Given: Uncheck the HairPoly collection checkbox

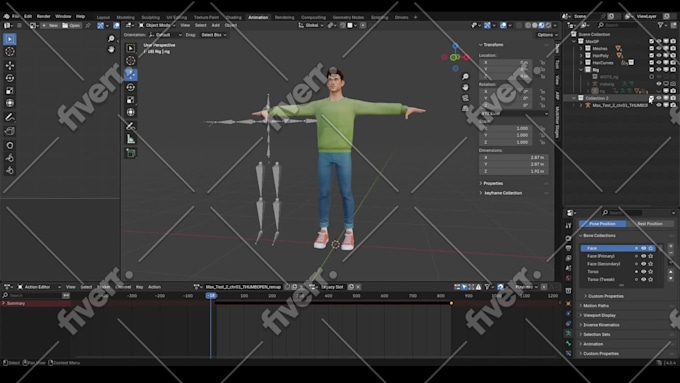Looking at the screenshot, I should 651,56.
